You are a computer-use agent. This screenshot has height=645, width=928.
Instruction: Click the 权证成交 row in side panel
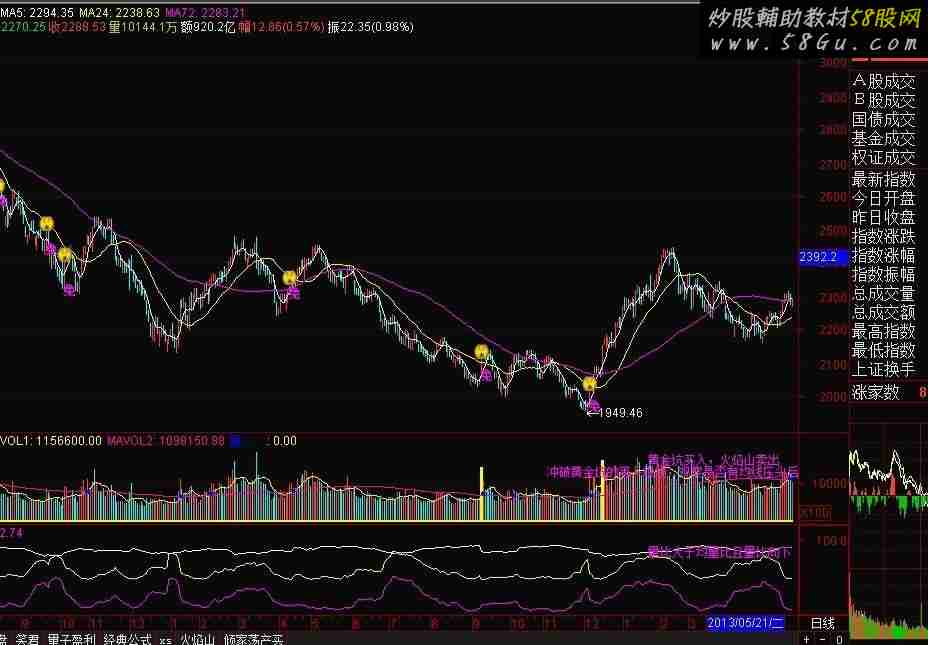pyautogui.click(x=884, y=157)
